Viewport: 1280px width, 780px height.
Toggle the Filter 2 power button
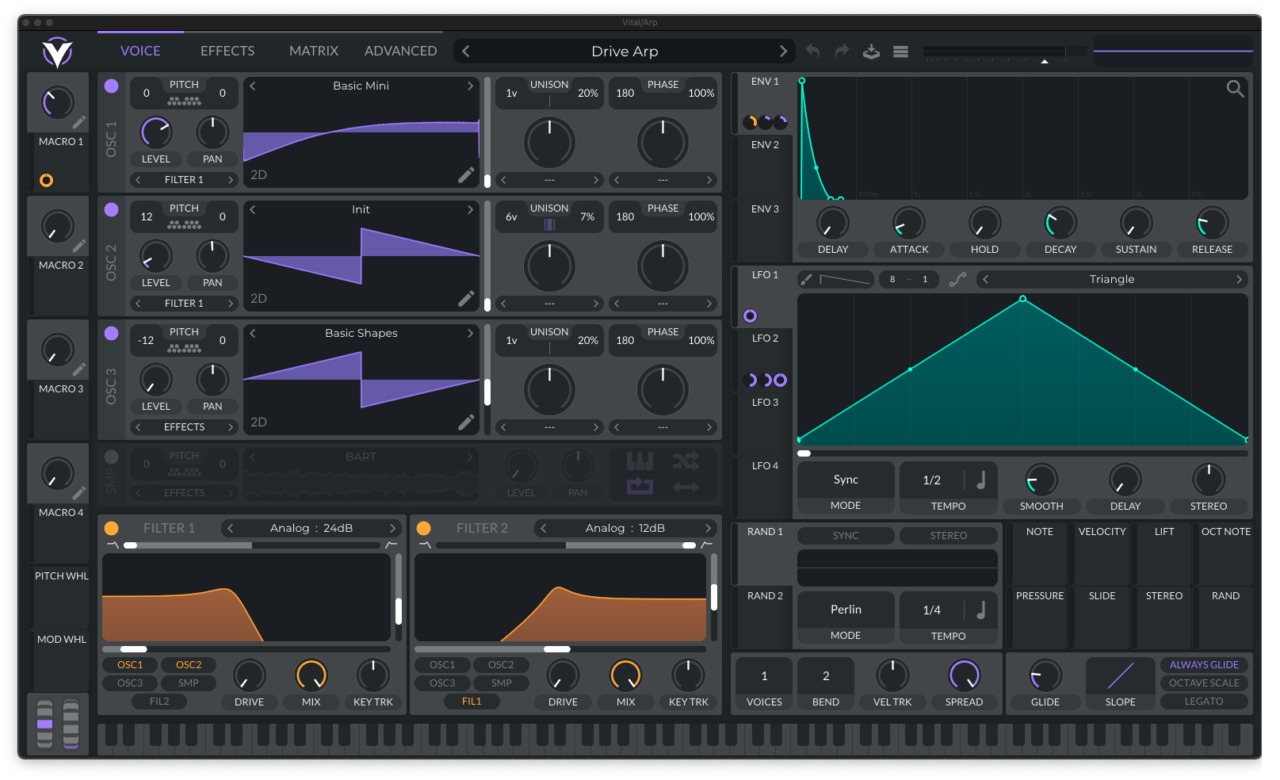(x=424, y=528)
